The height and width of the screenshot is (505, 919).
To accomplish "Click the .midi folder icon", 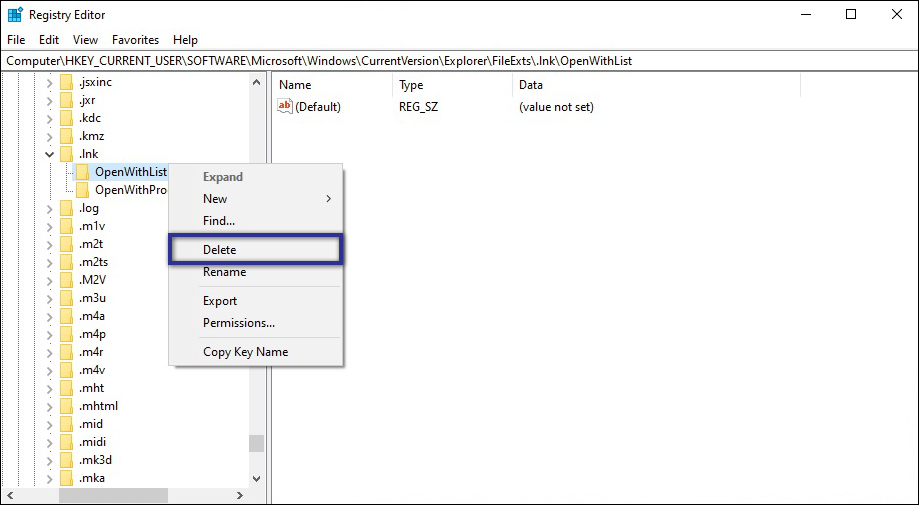I will click(x=66, y=442).
